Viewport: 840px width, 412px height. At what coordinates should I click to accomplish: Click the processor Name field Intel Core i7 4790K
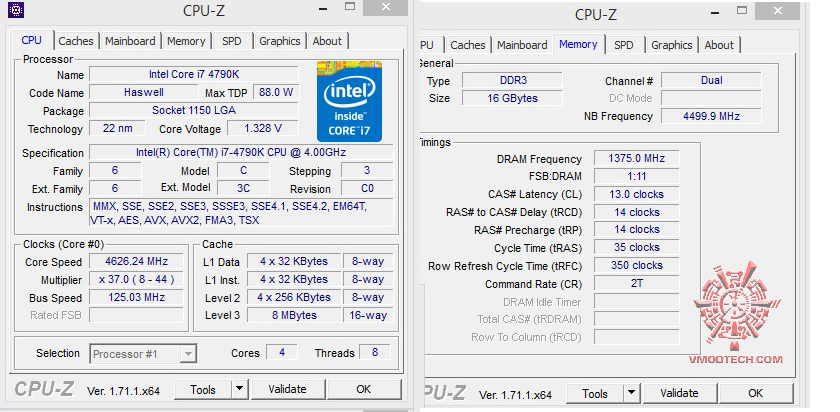point(194,74)
